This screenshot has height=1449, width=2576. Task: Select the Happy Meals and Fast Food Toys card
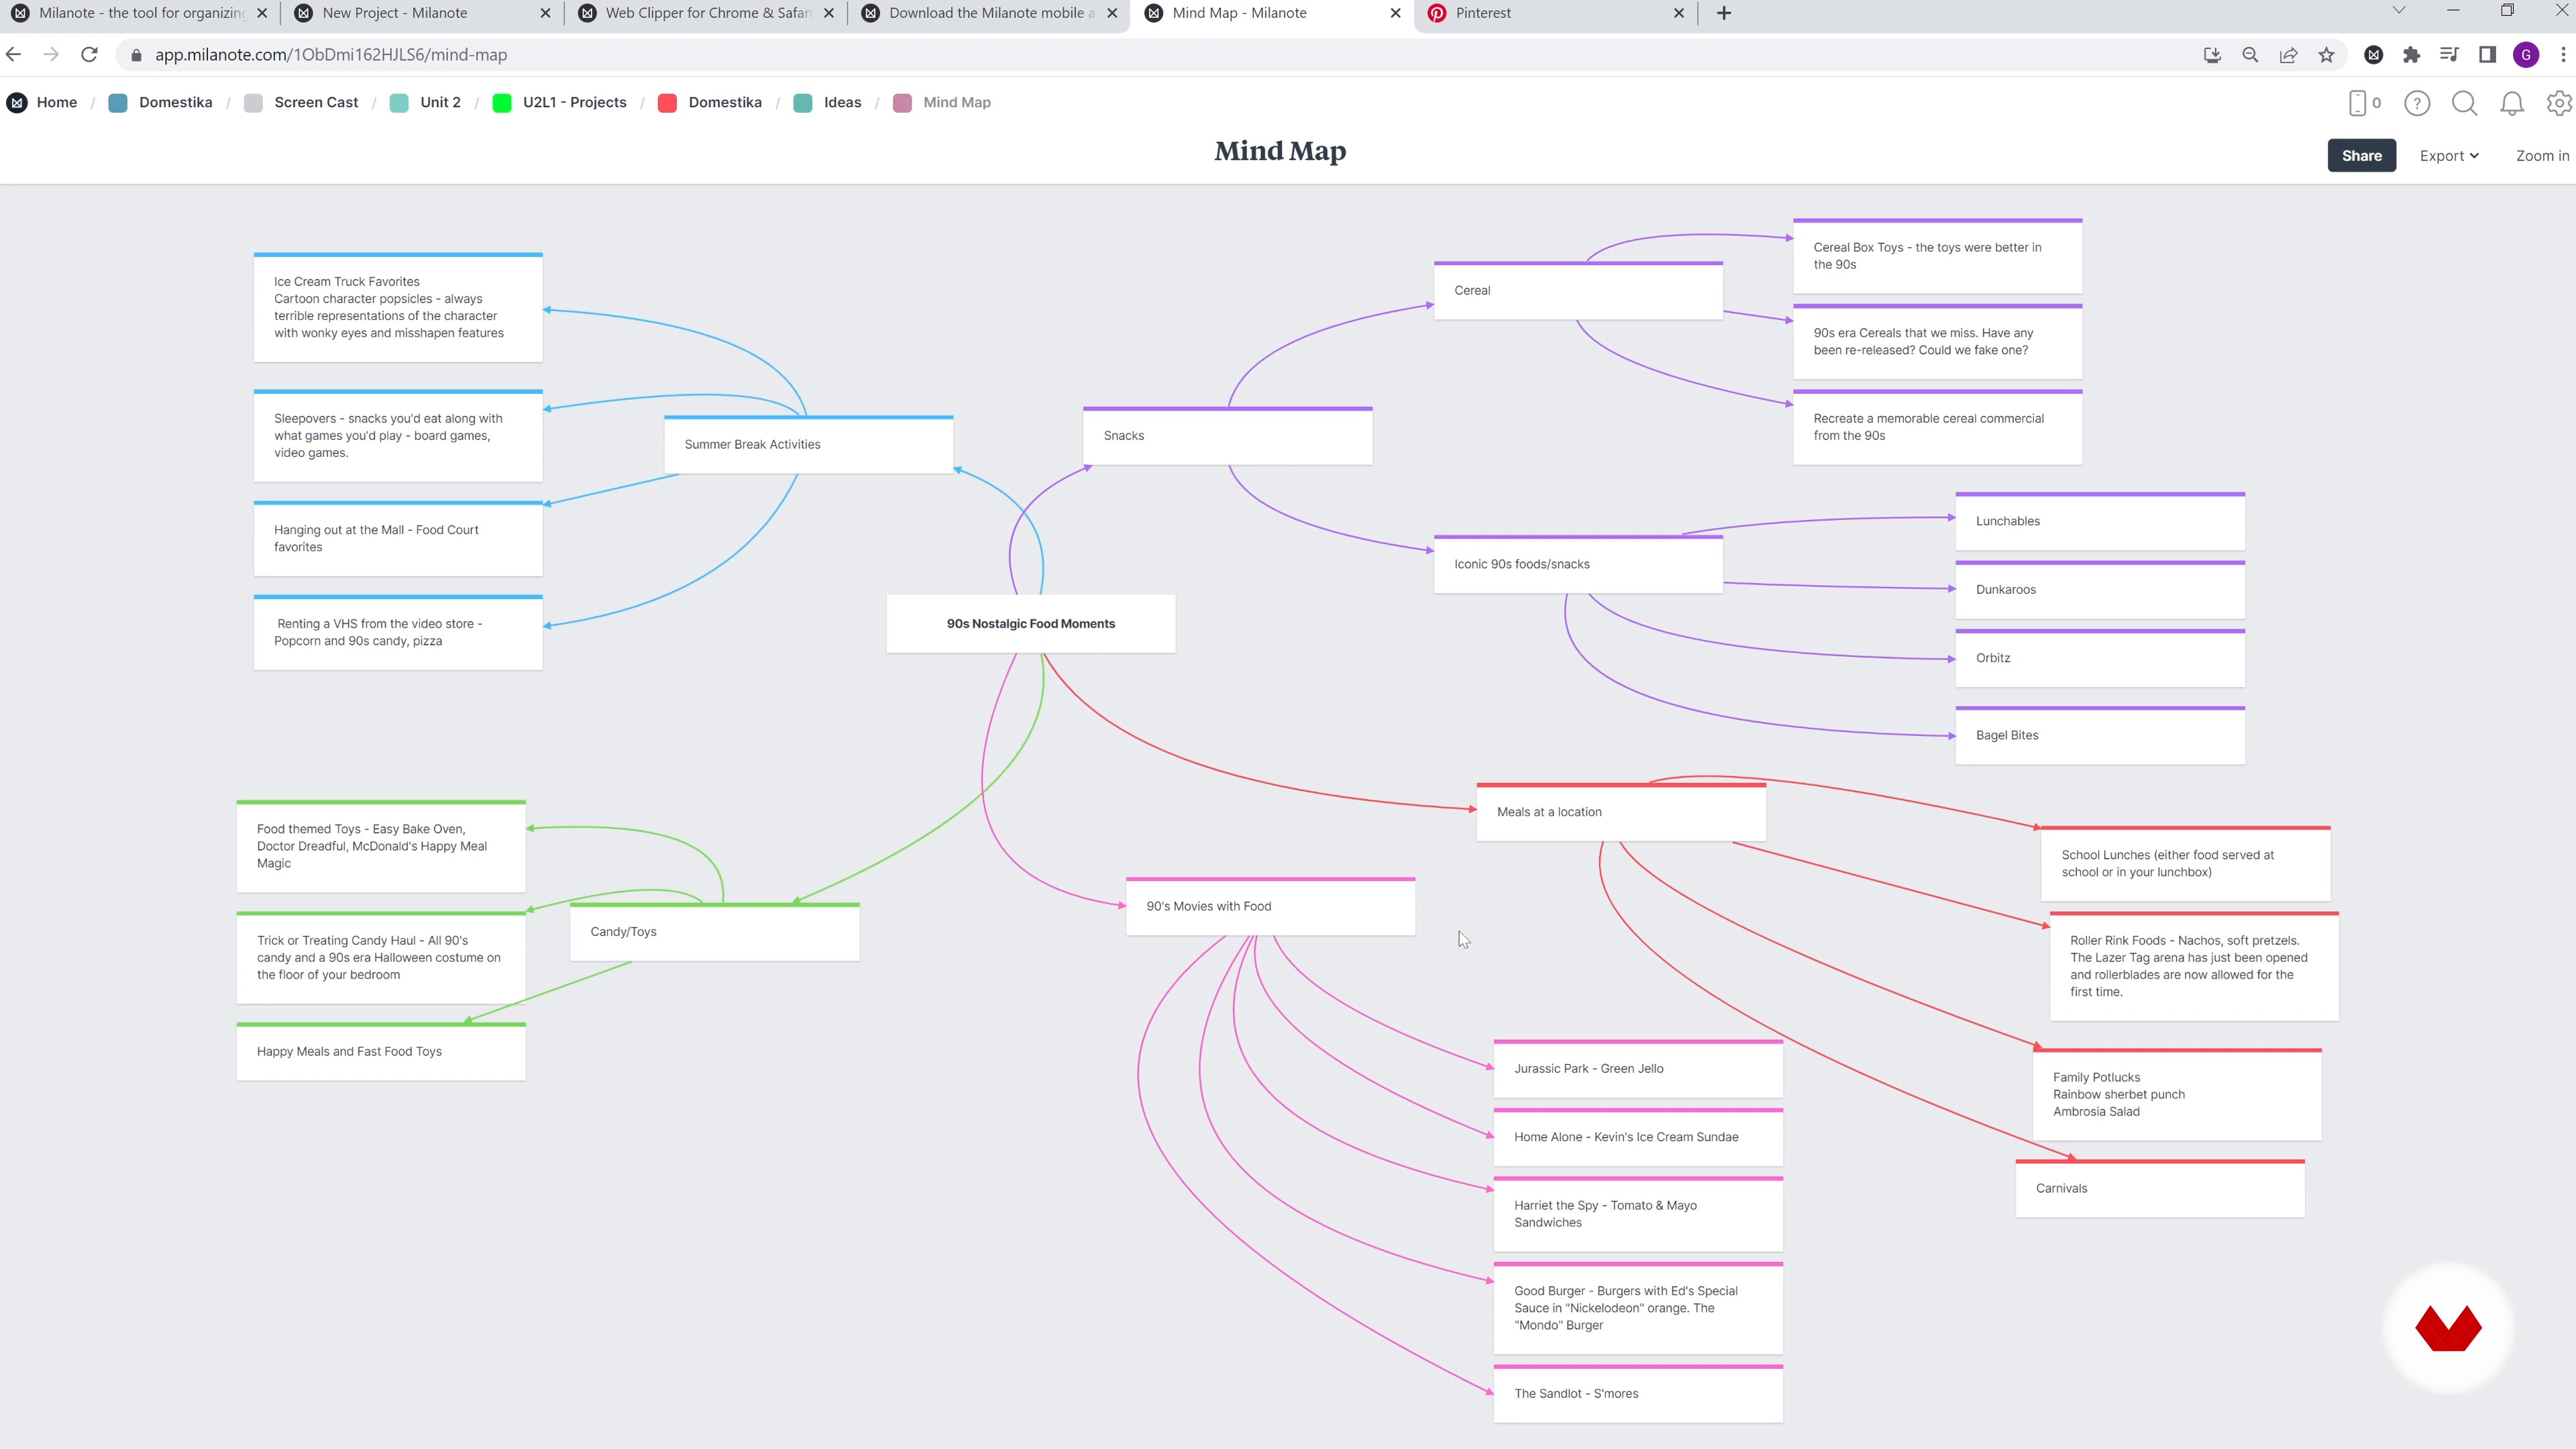click(x=381, y=1051)
